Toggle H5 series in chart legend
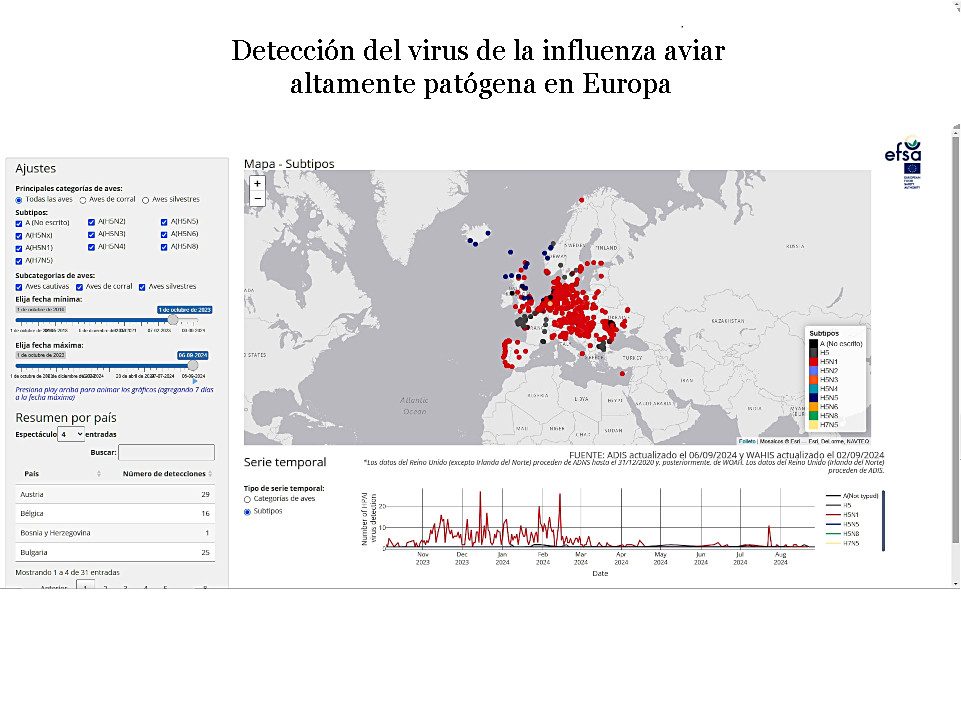This screenshot has width=961, height=721. pyautogui.click(x=839, y=505)
